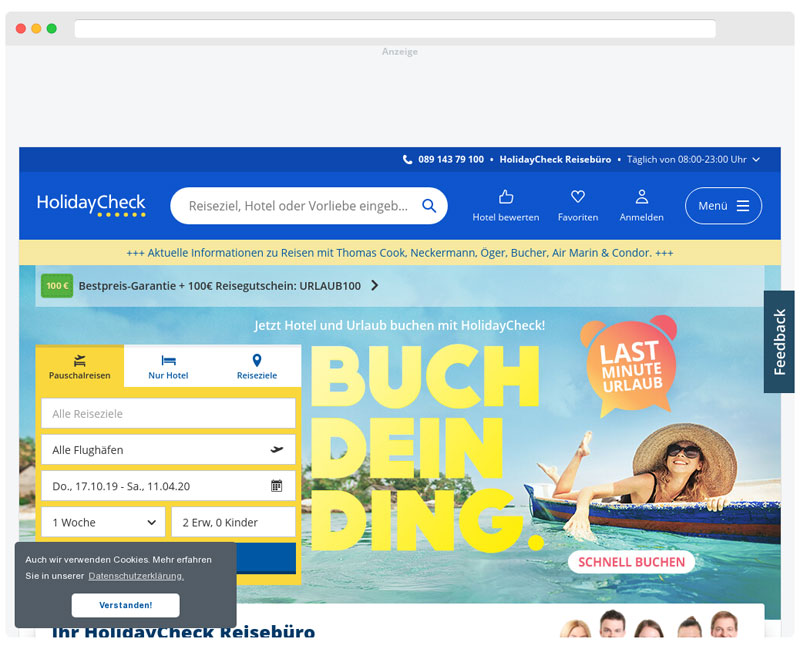The image size is (800, 649).
Task: Click the chevron after Bestpreis-Garantie text
Action: coord(374,285)
